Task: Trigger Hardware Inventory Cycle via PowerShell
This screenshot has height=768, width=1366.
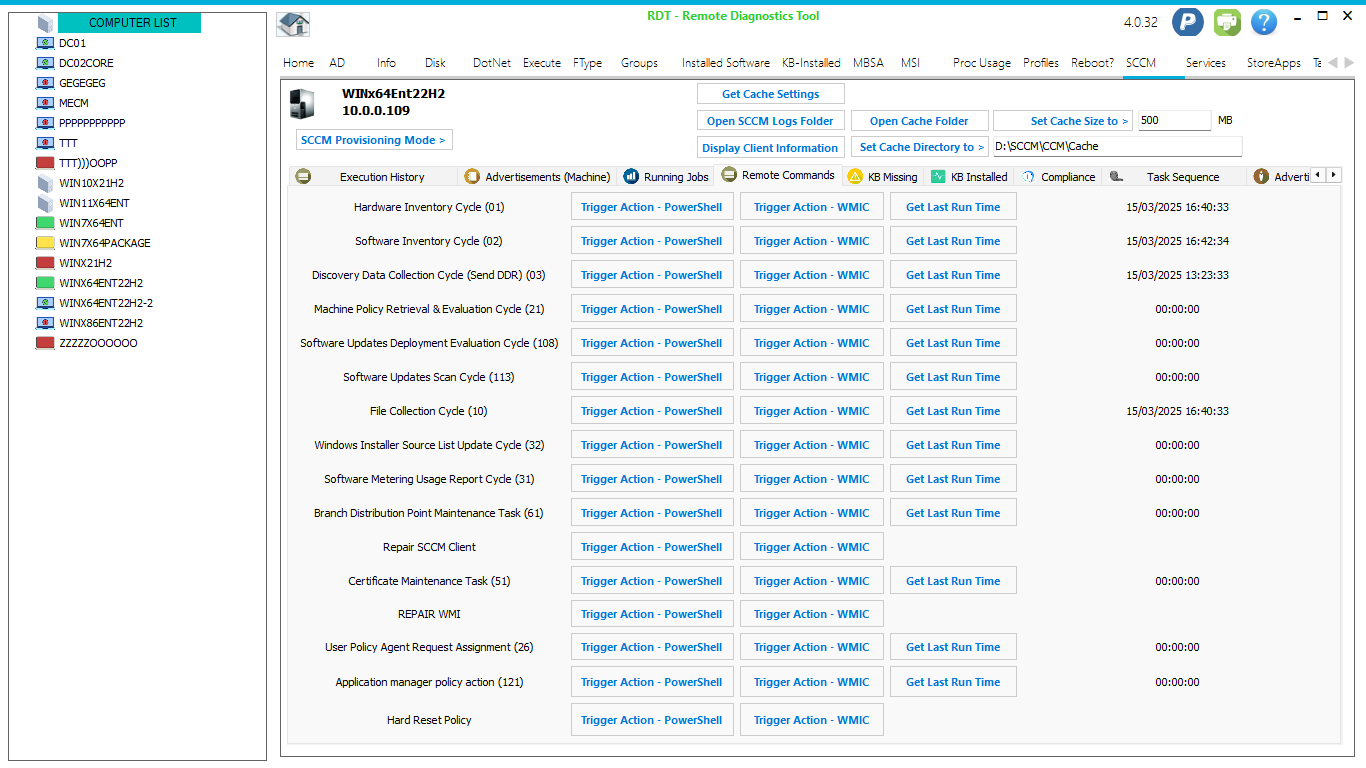Action: (652, 207)
